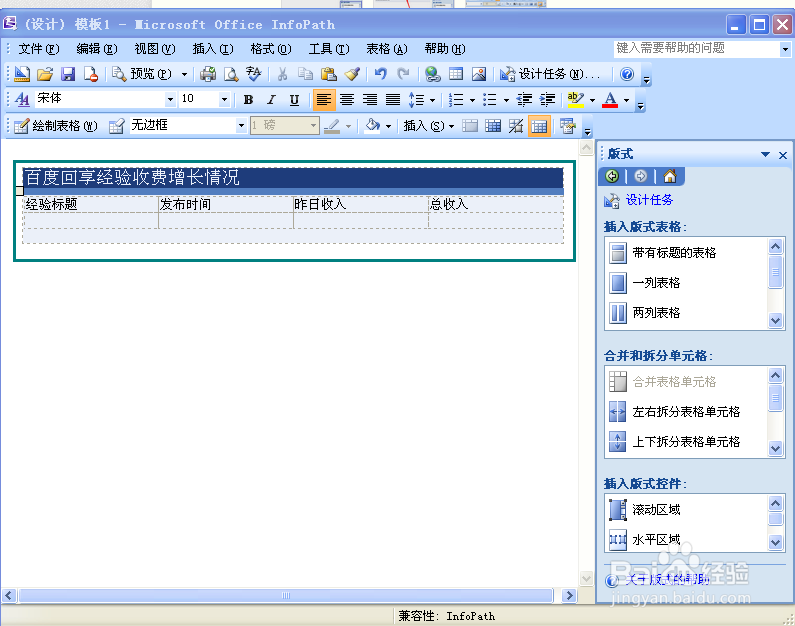This screenshot has height=626, width=795.
Task: Open the 无边框 border style dropdown
Action: pos(241,125)
